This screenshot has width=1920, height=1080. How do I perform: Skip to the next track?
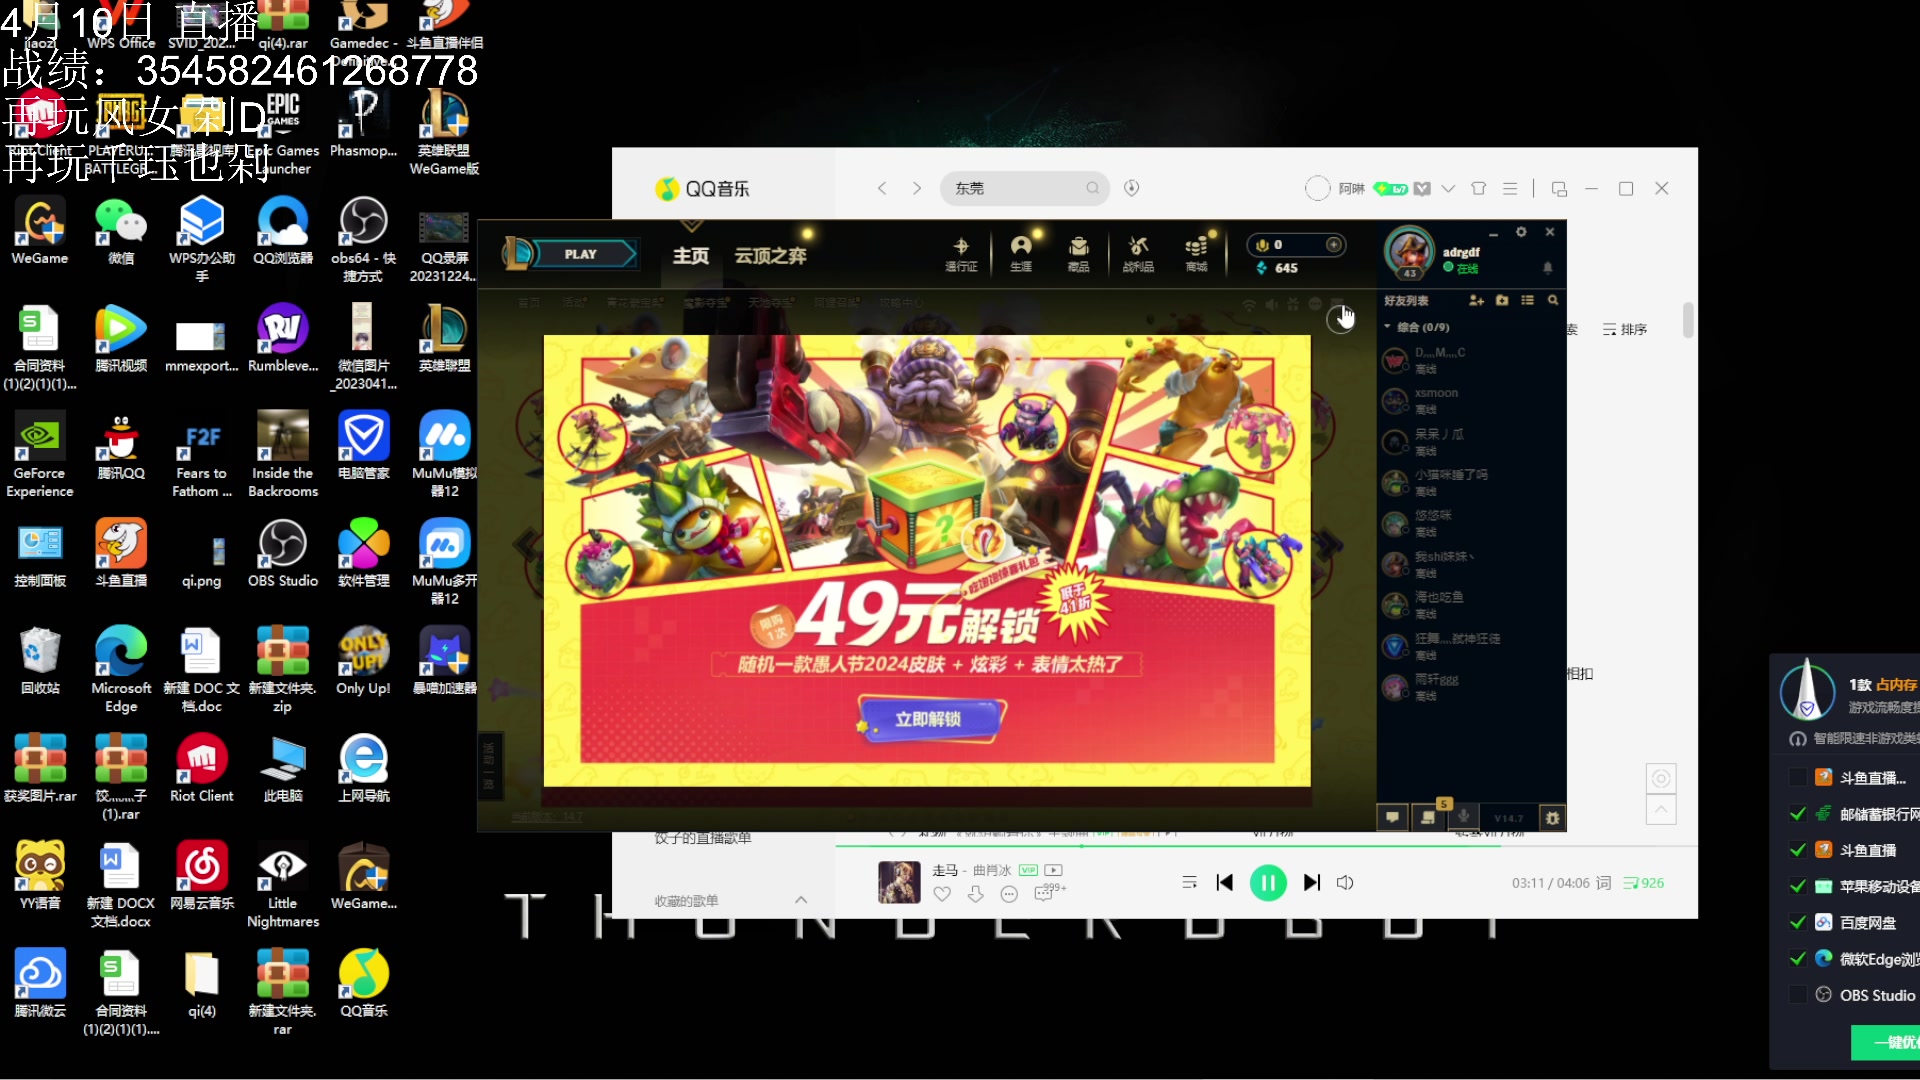pos(1312,882)
